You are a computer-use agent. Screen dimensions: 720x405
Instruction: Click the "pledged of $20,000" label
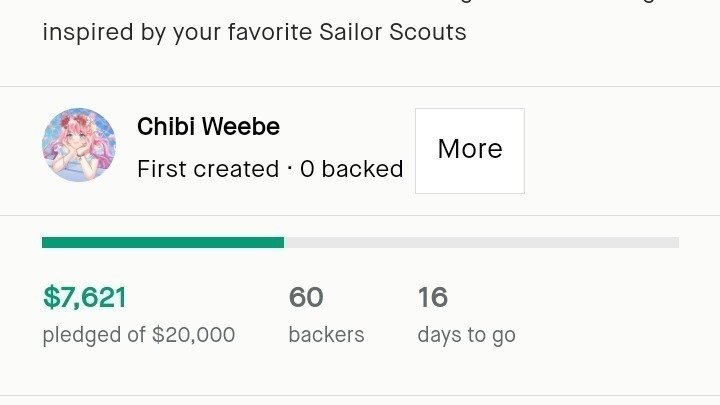click(138, 334)
